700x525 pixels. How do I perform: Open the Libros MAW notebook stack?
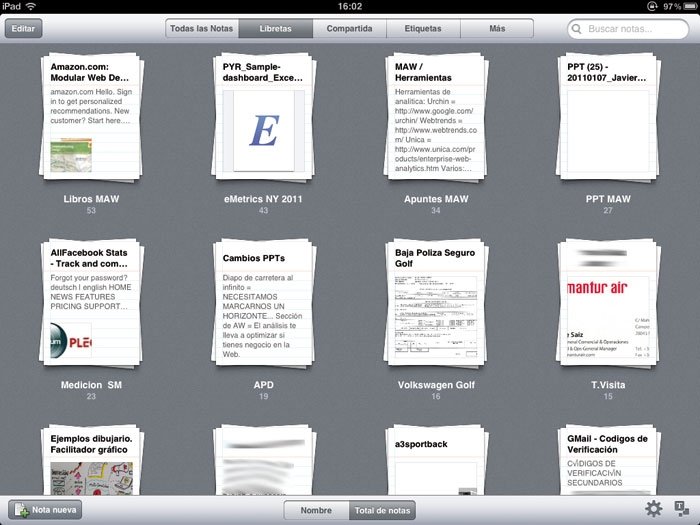[92, 117]
